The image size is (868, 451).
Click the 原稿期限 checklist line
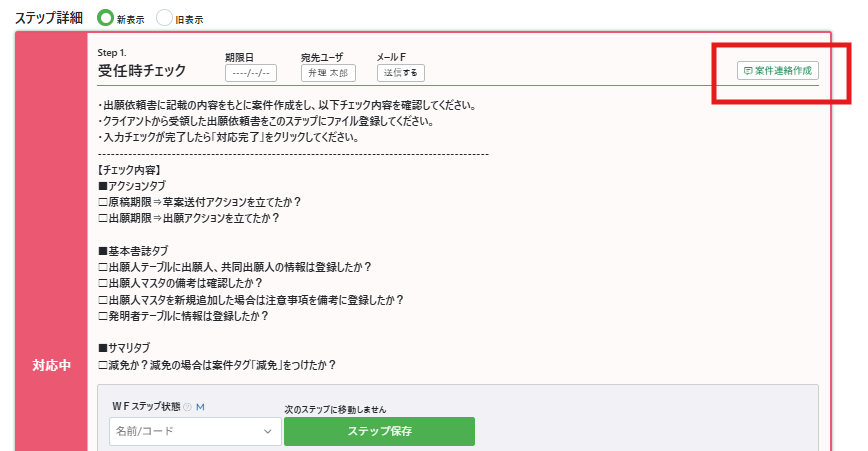[x=200, y=202]
